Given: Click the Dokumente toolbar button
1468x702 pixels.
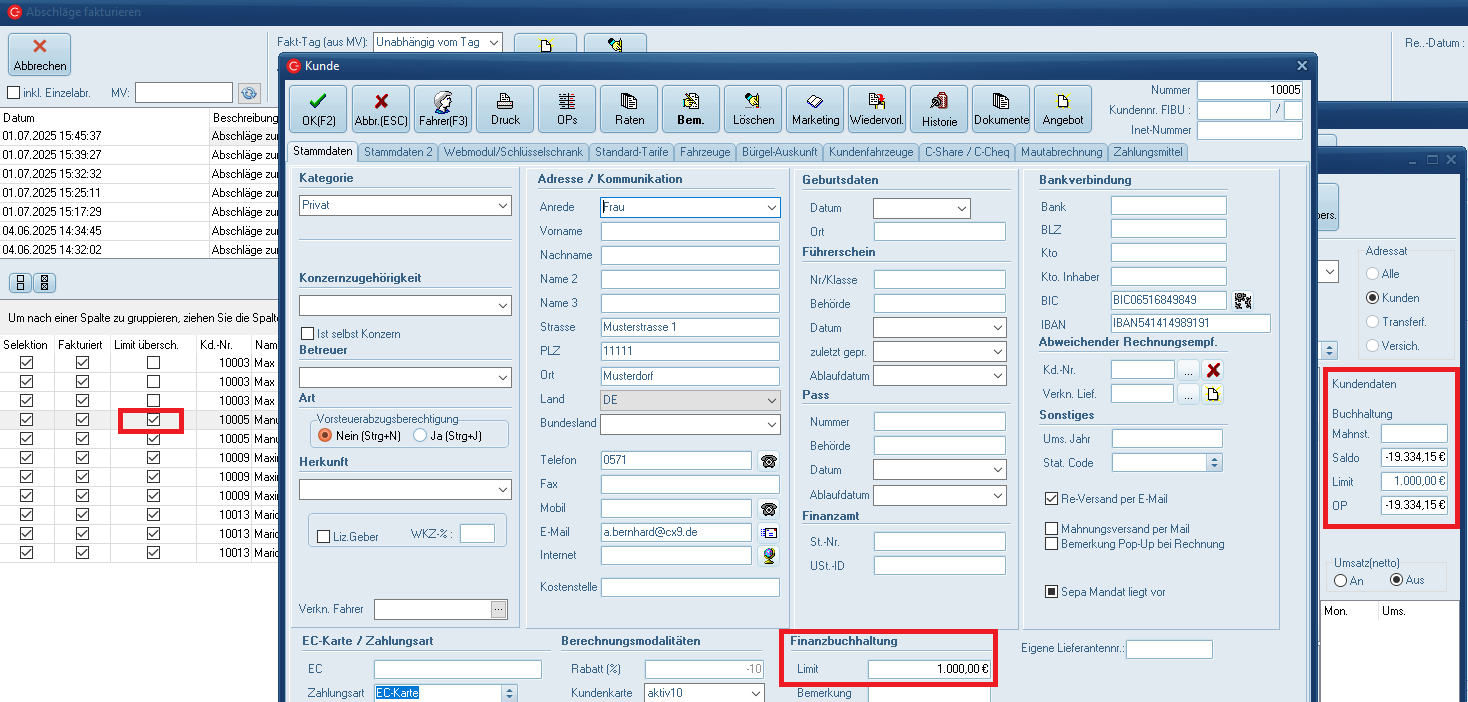Looking at the screenshot, I should (x=1001, y=109).
